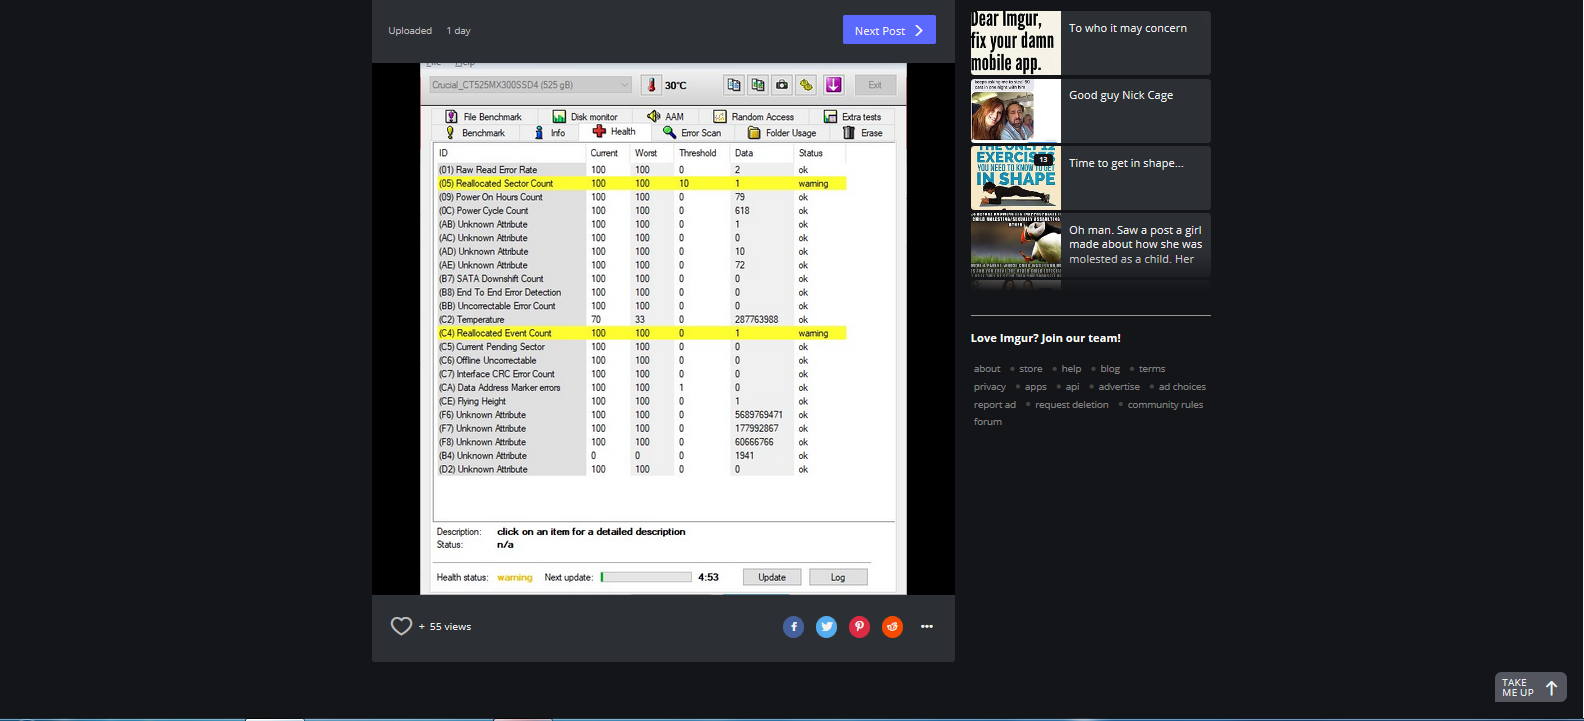The image size is (1584, 721).
Task: Click the TAKE ME UP button
Action: pos(1531,687)
